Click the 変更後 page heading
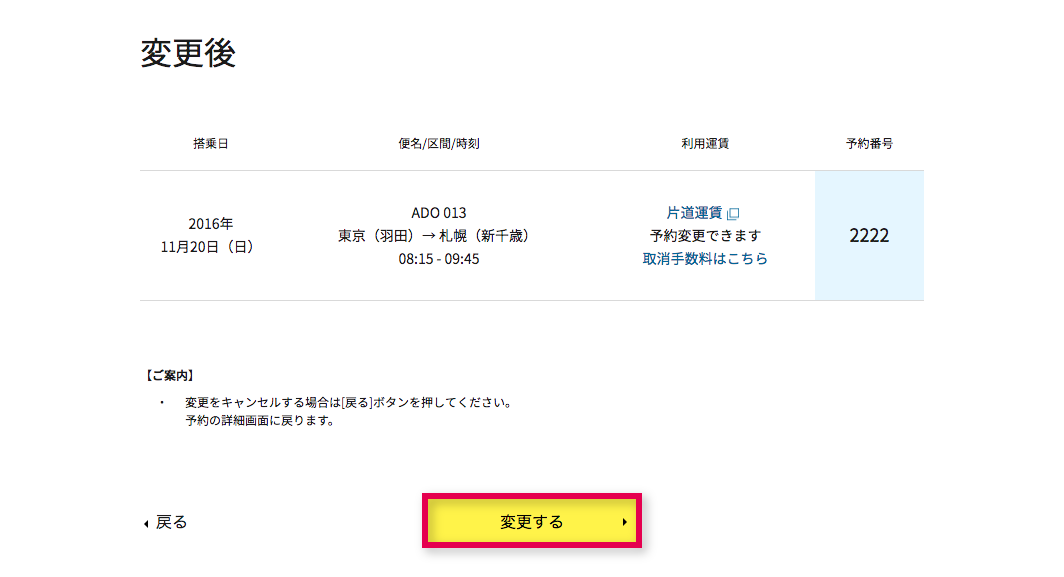 point(188,53)
